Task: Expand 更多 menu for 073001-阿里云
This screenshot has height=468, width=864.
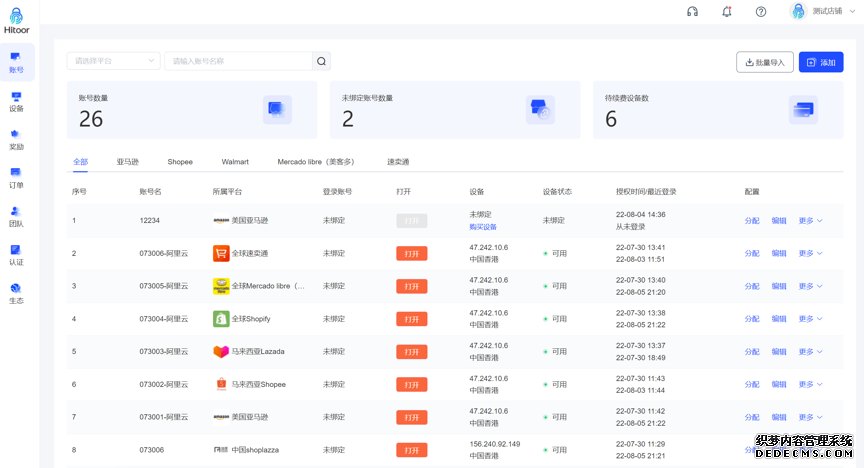Action: tap(811, 417)
